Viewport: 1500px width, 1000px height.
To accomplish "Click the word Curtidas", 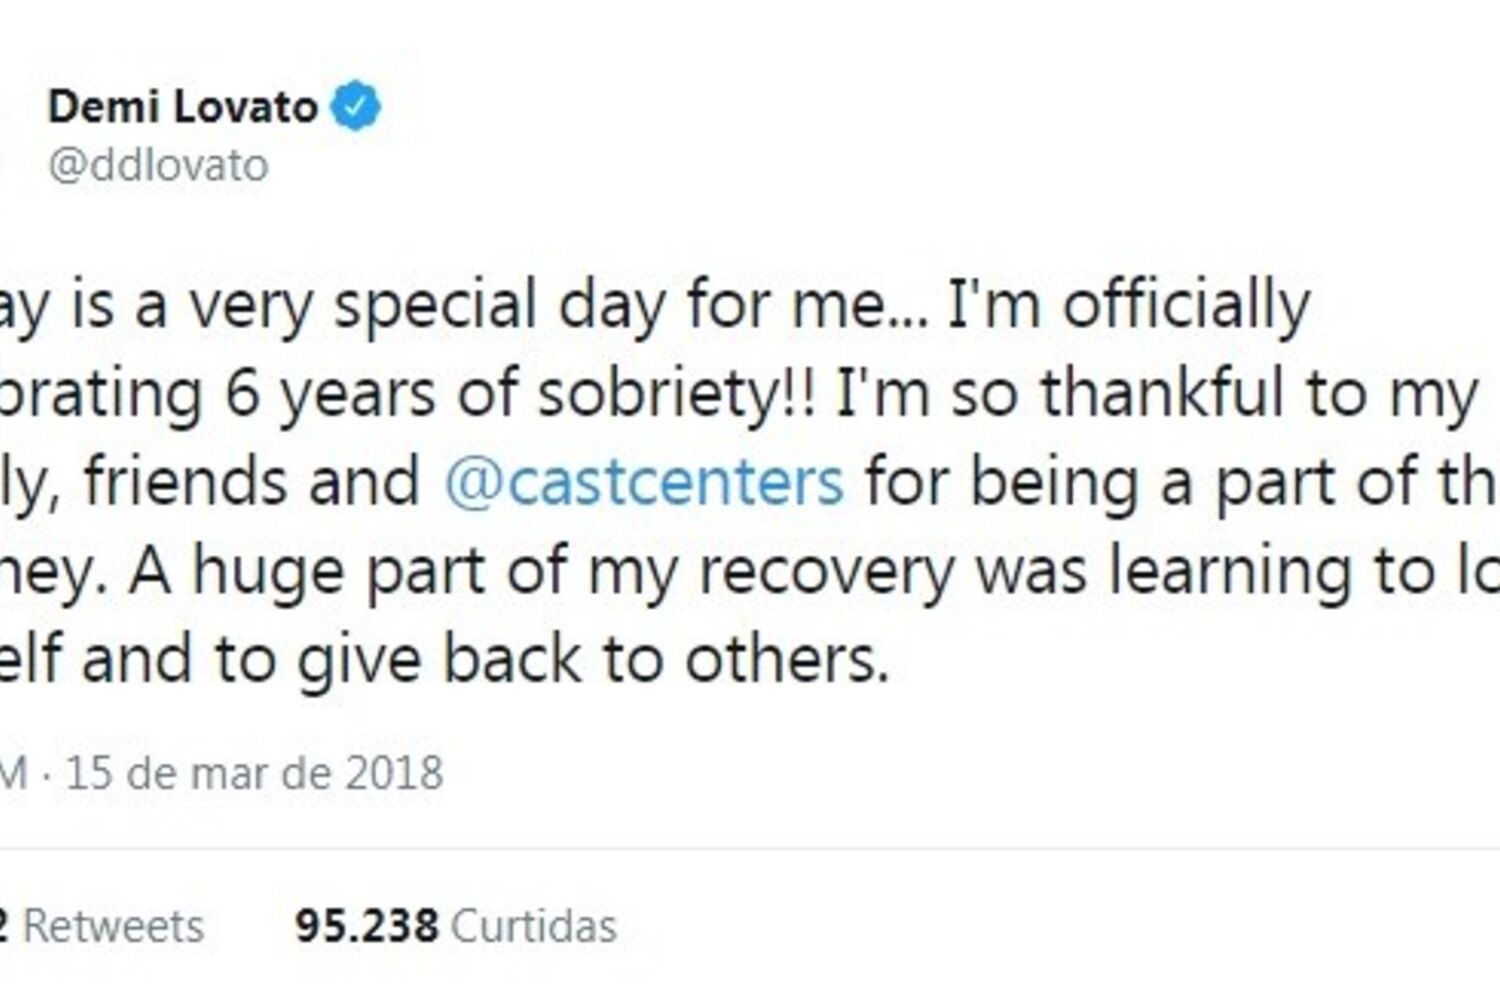I will [x=533, y=926].
